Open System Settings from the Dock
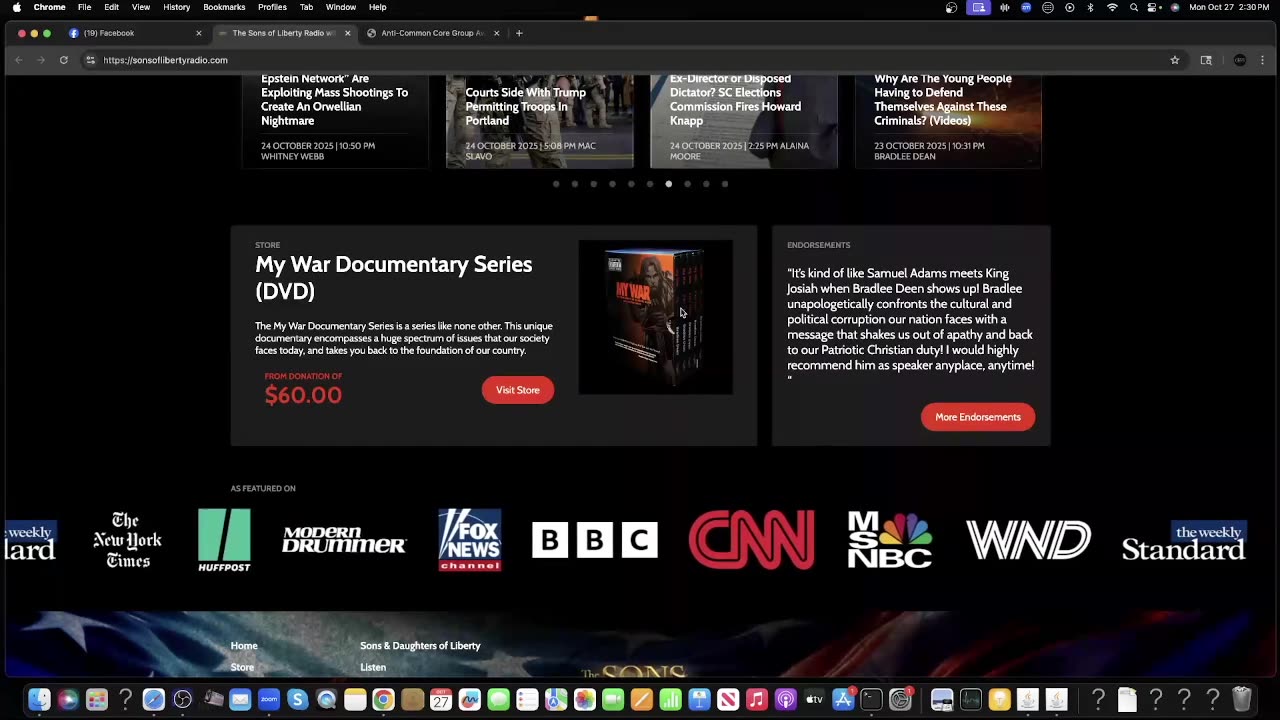The width and height of the screenshot is (1280, 720). [x=901, y=700]
